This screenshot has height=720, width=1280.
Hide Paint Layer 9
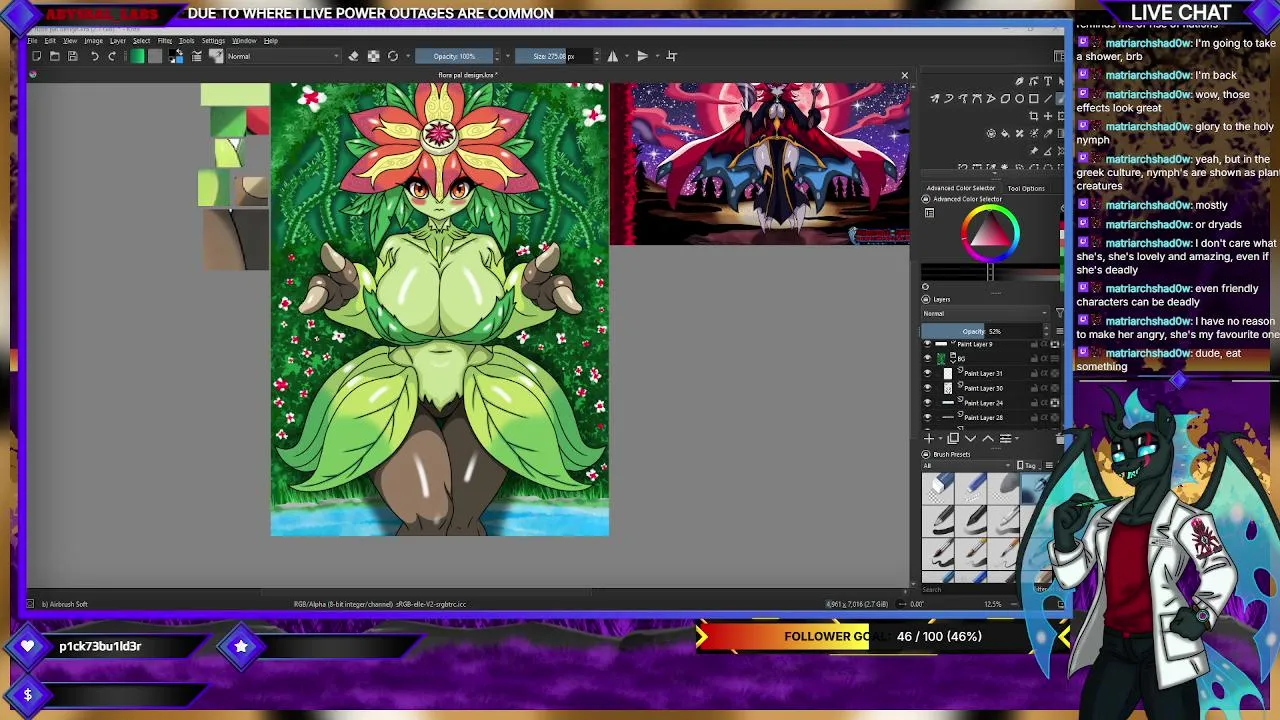(927, 344)
